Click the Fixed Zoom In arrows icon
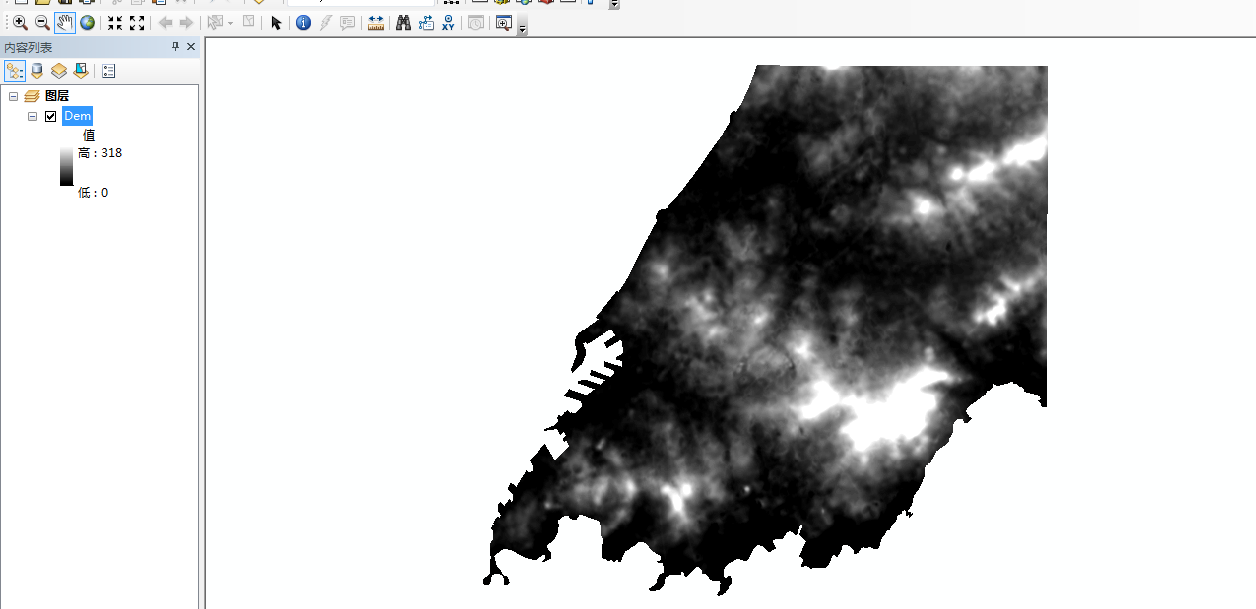1256x609 pixels. pos(115,22)
